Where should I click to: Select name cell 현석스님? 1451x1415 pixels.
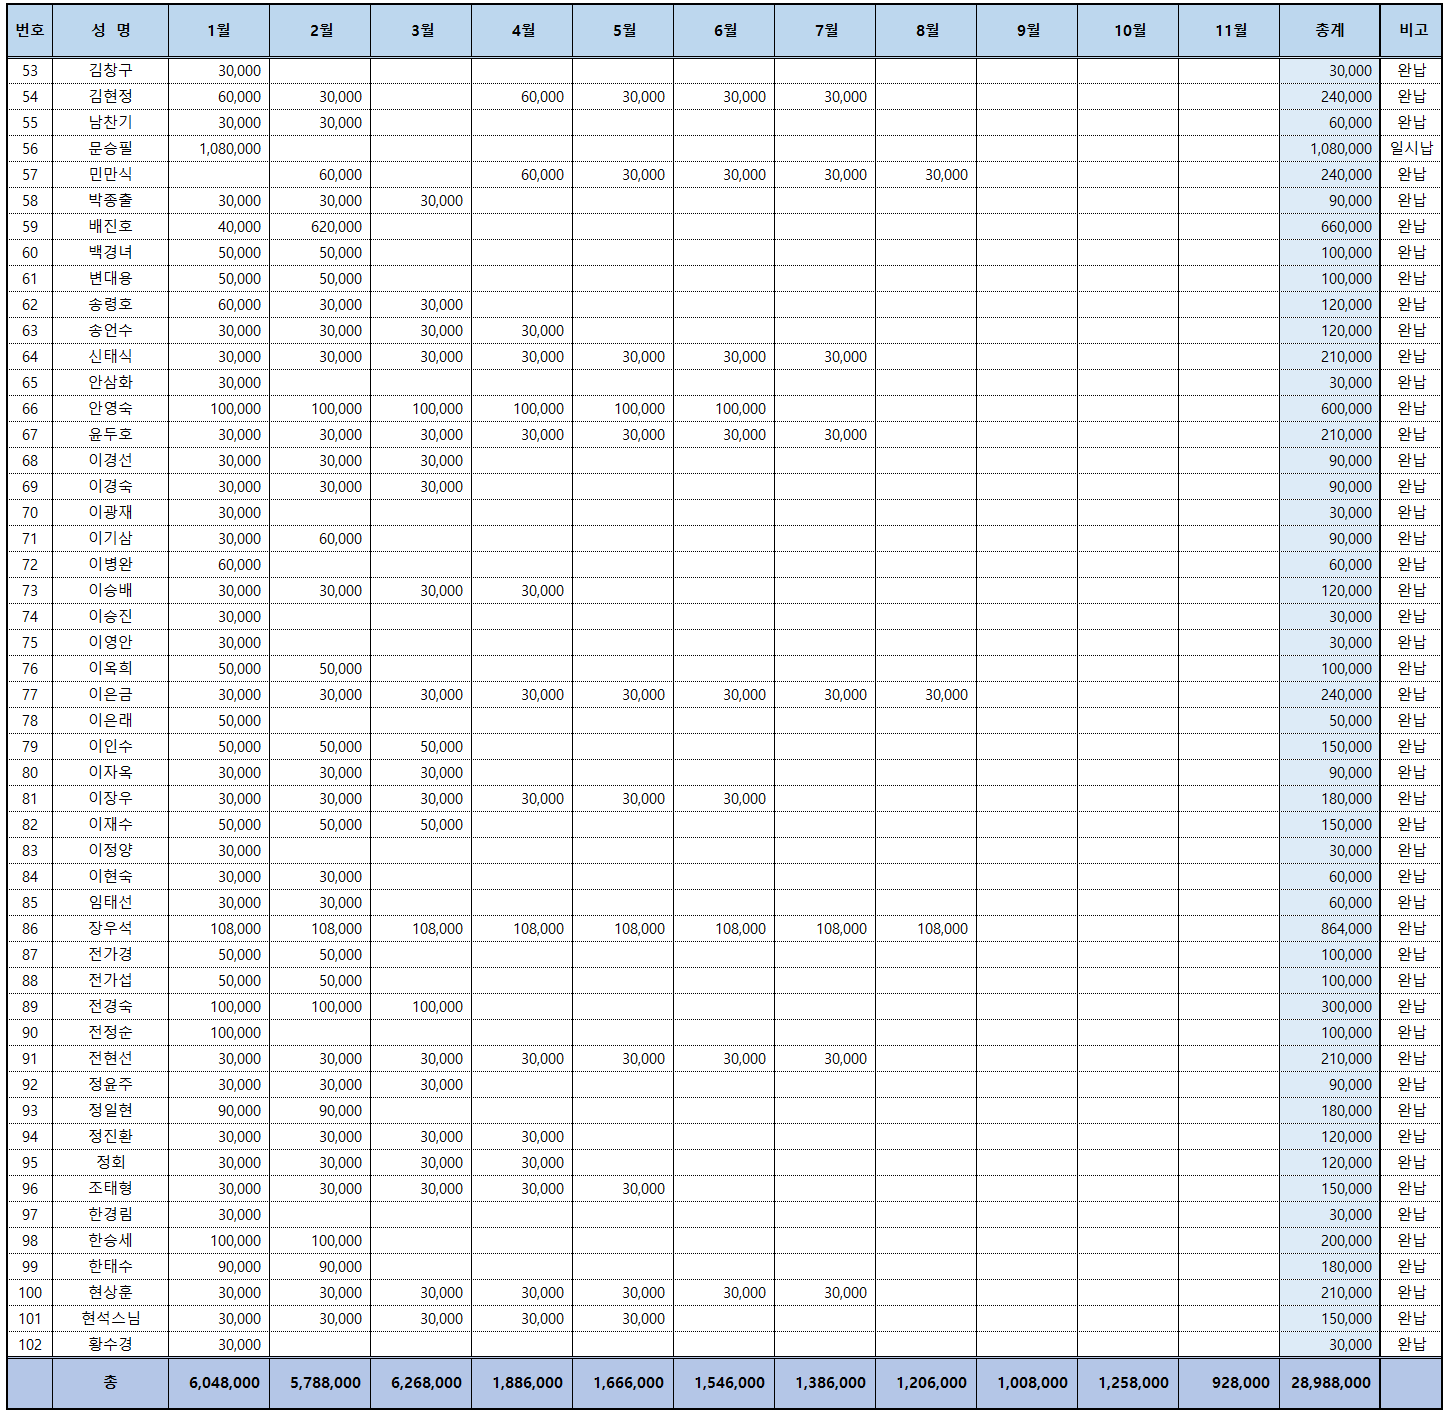click(x=111, y=1319)
